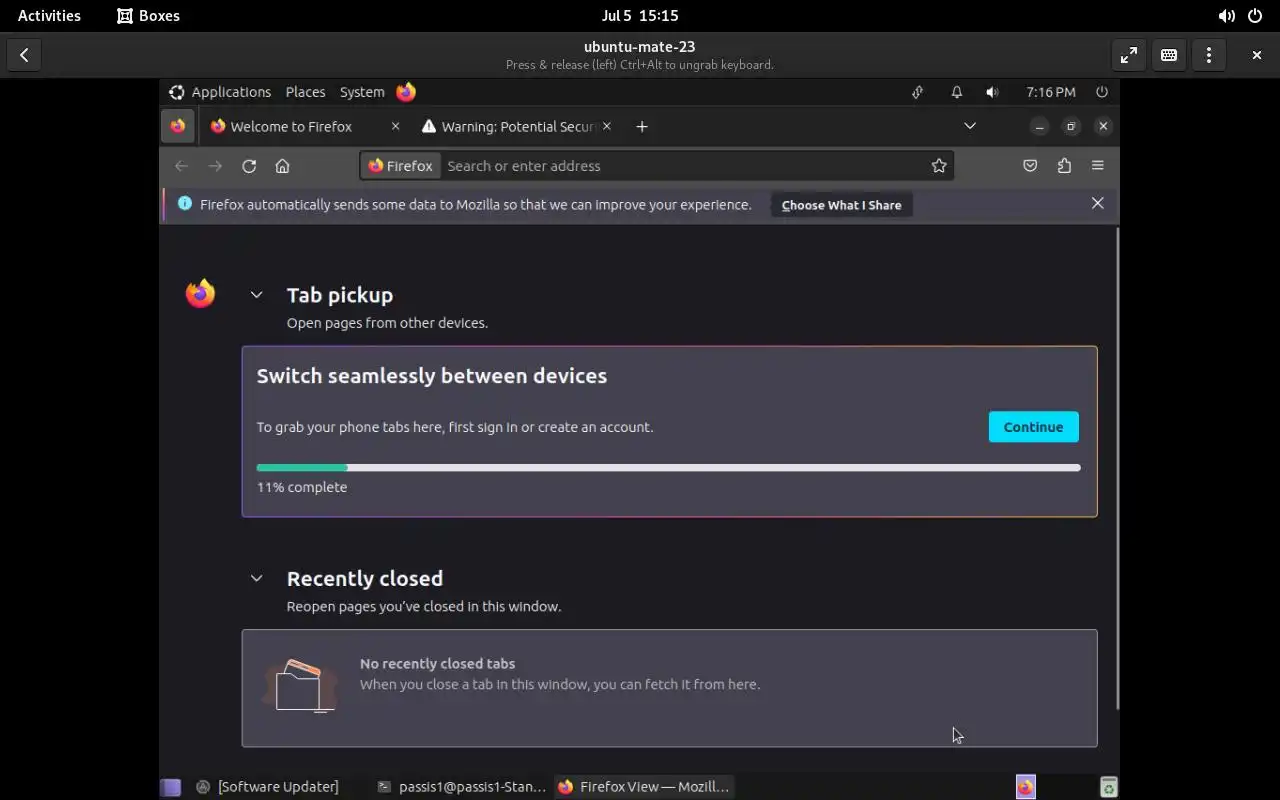Image resolution: width=1280 pixels, height=800 pixels.
Task: Click Choose What I Share button
Action: [x=841, y=205]
